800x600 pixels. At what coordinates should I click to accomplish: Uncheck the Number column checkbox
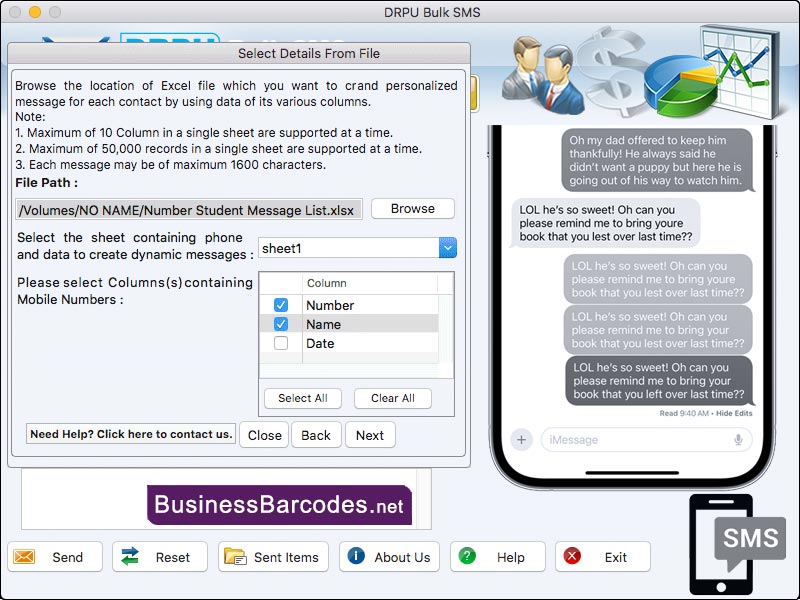pos(282,304)
